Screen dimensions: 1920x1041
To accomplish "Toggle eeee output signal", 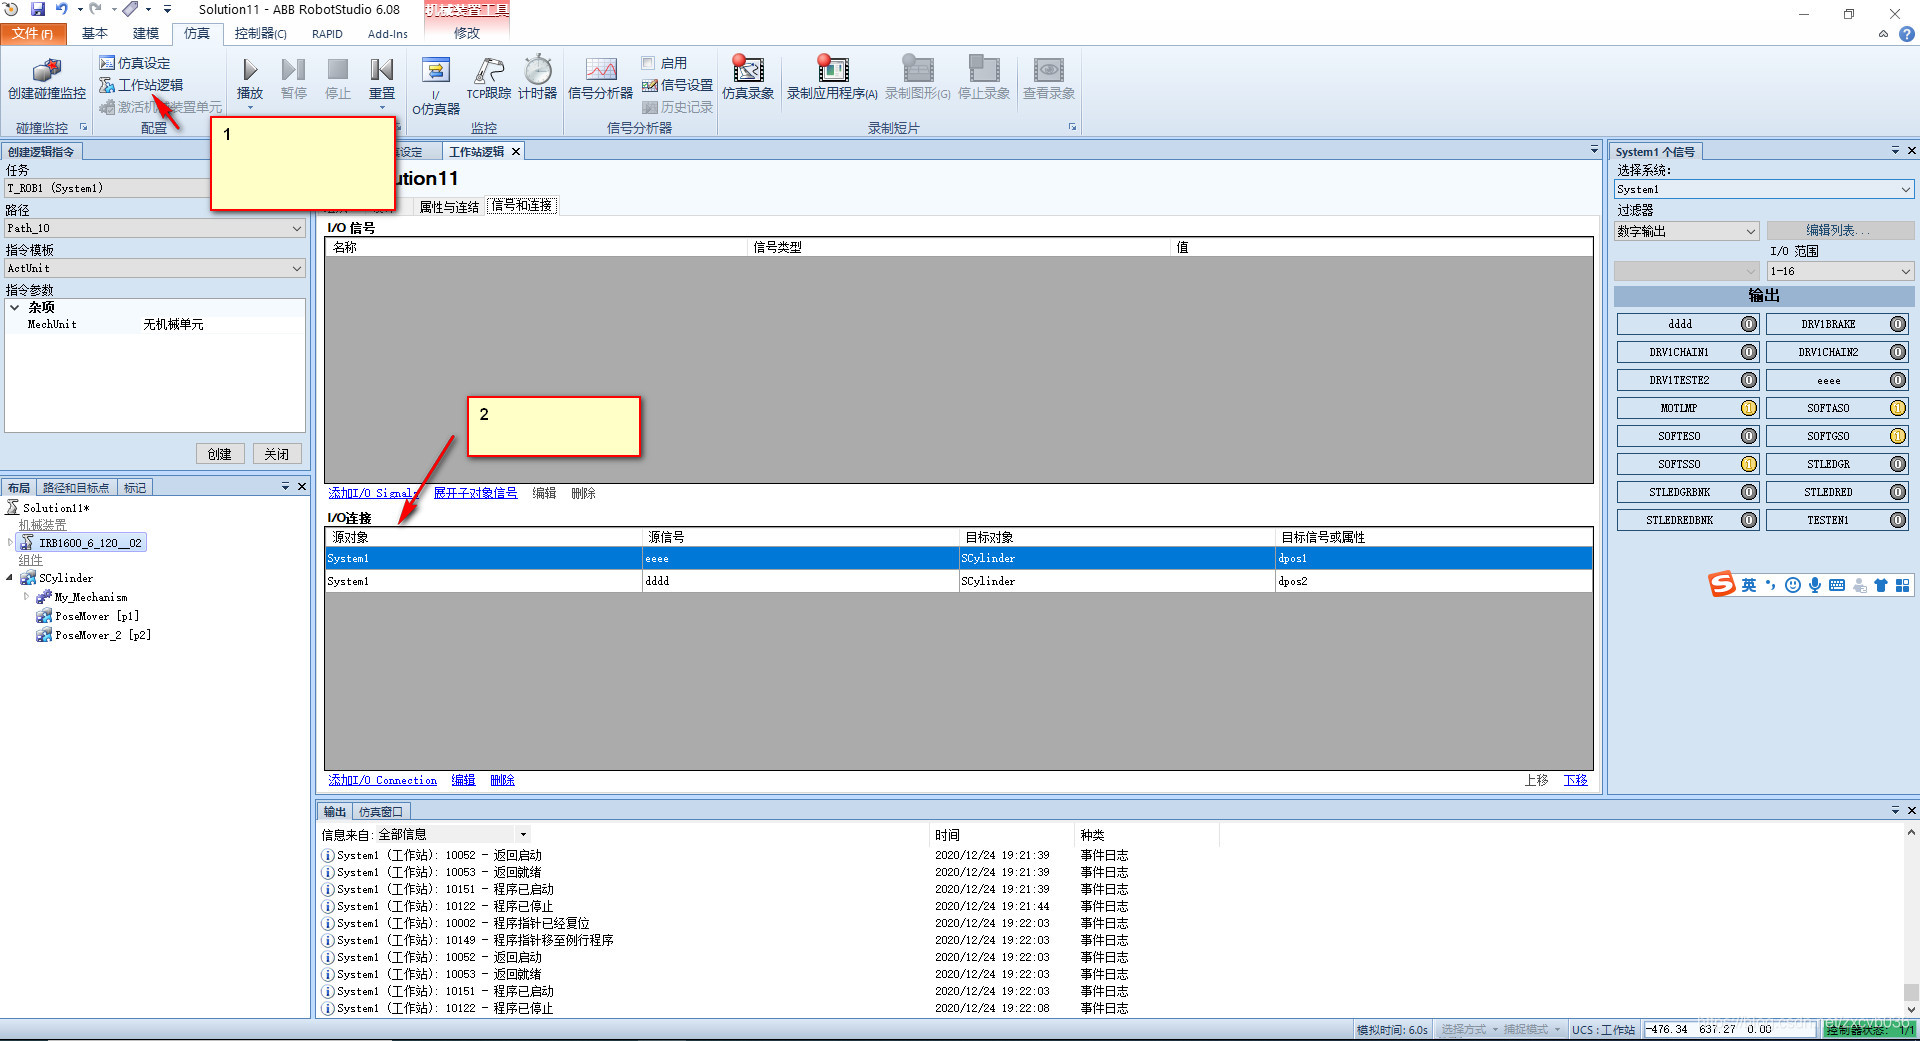I will point(1837,380).
